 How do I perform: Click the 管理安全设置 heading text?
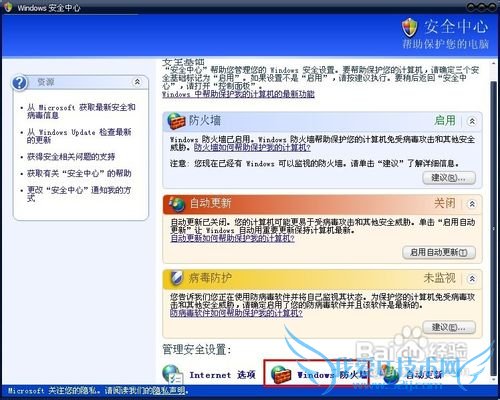click(x=196, y=350)
